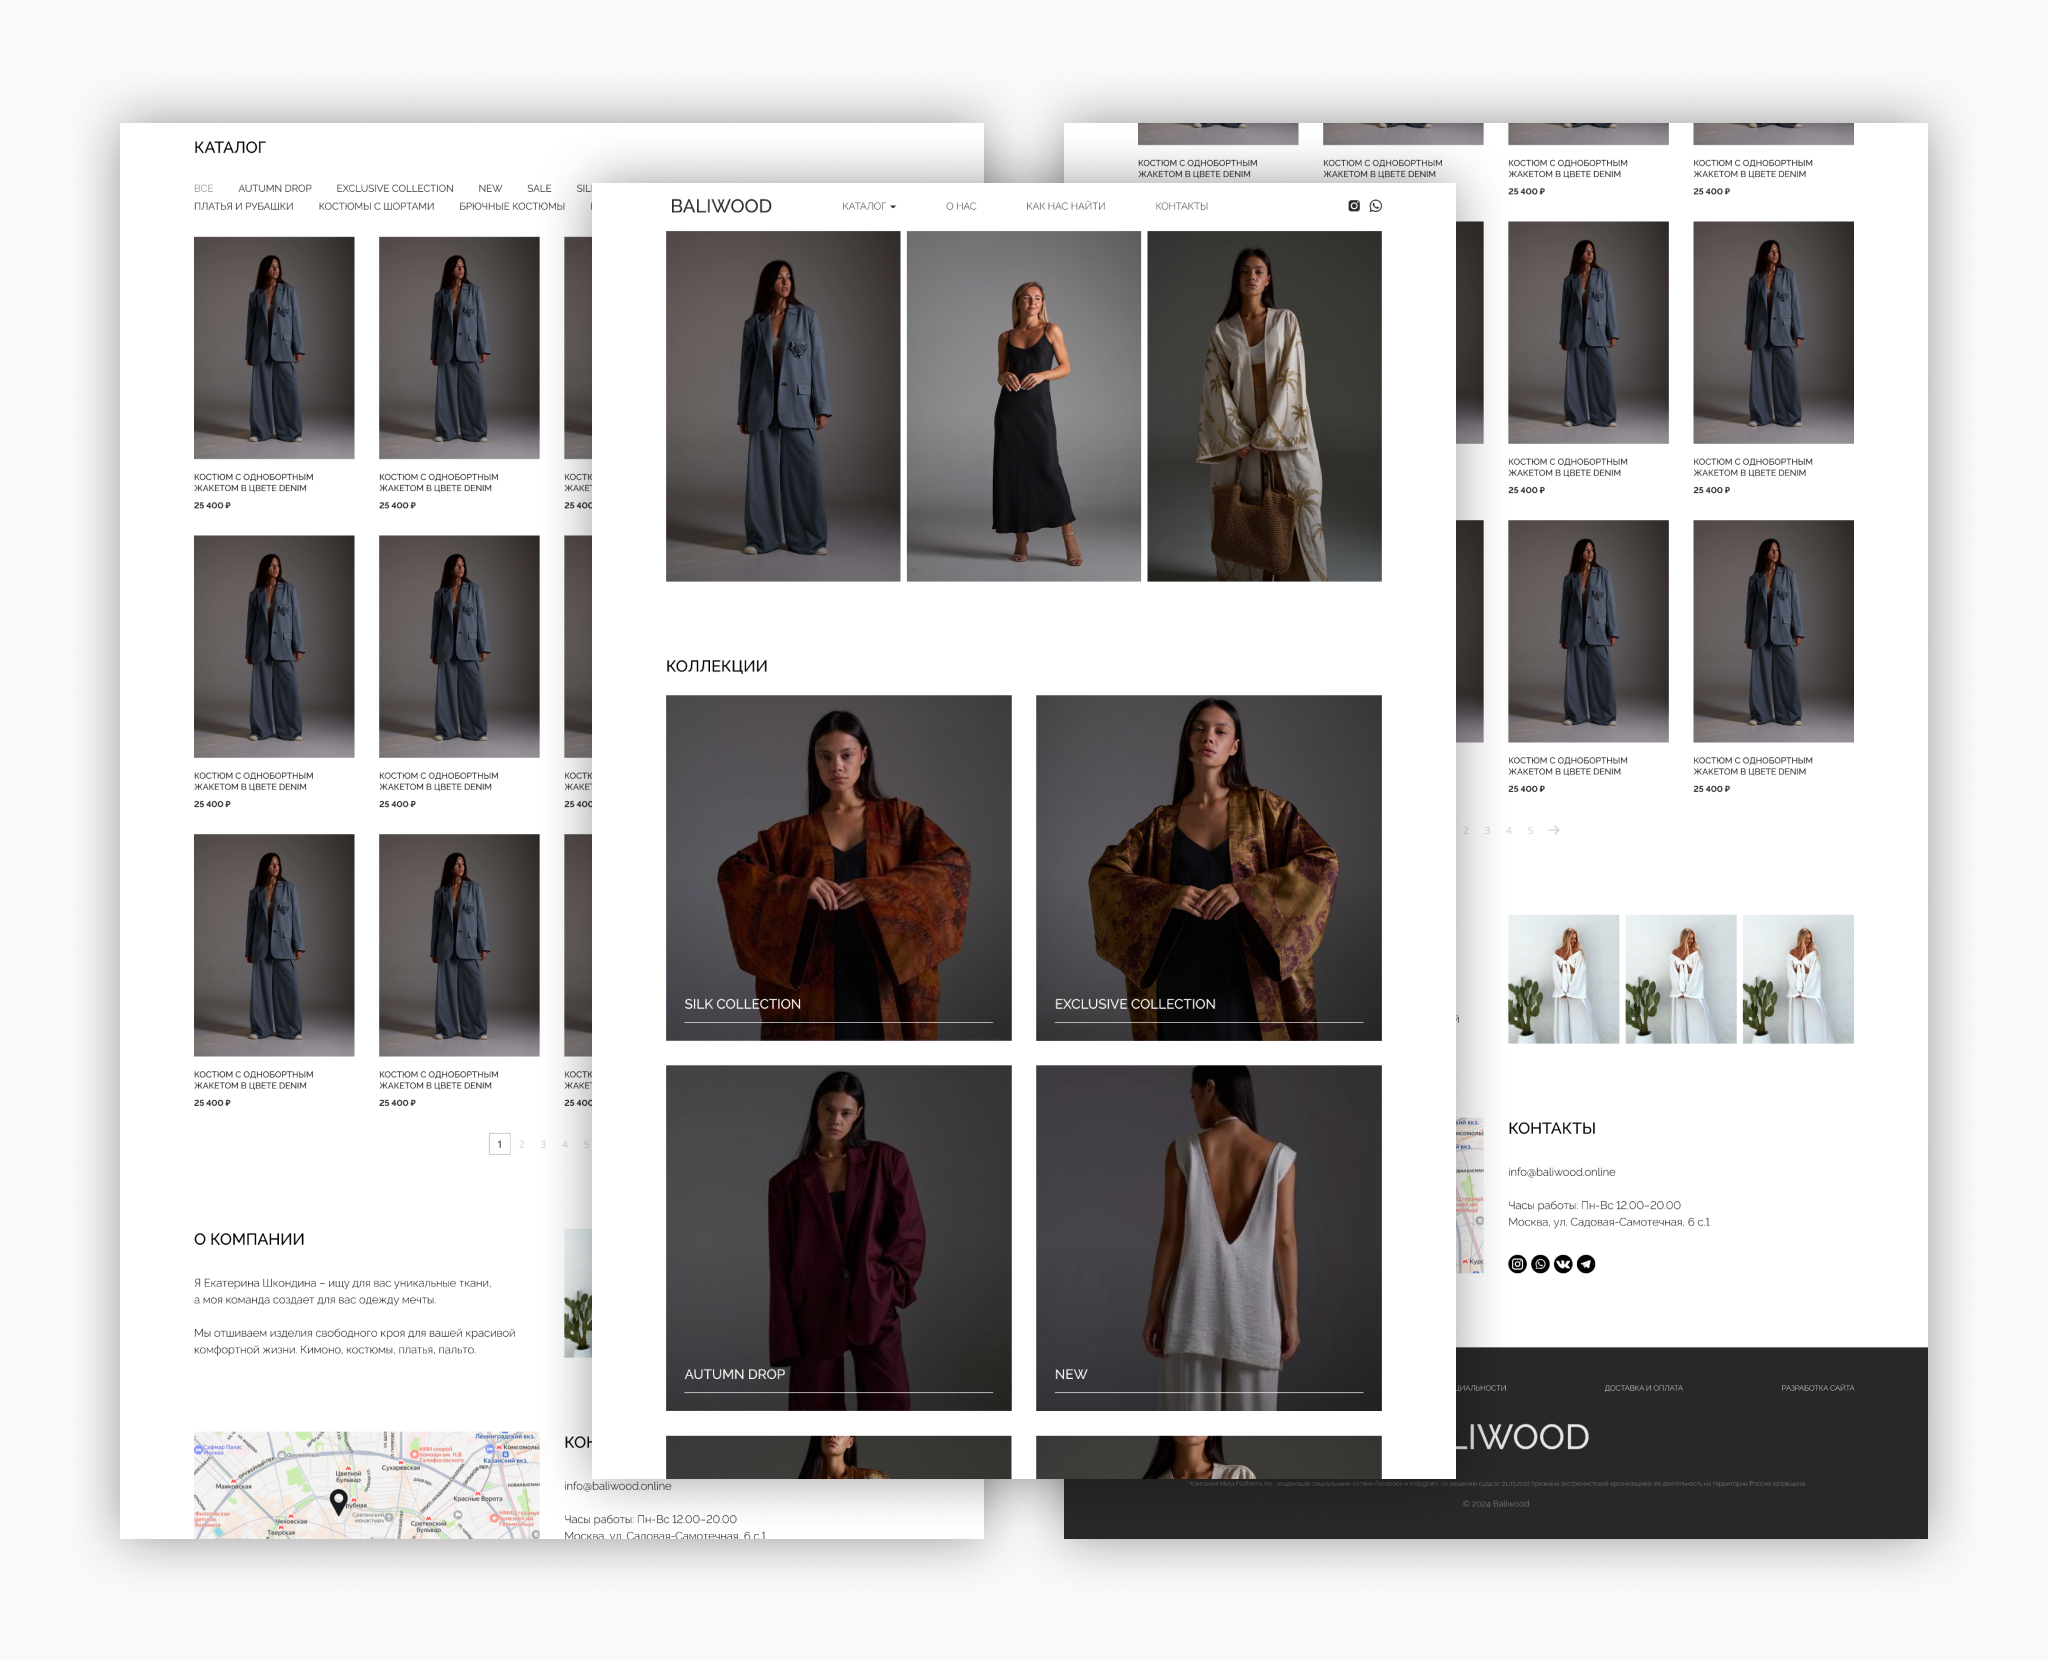Open the NEW collection card

point(1208,1238)
